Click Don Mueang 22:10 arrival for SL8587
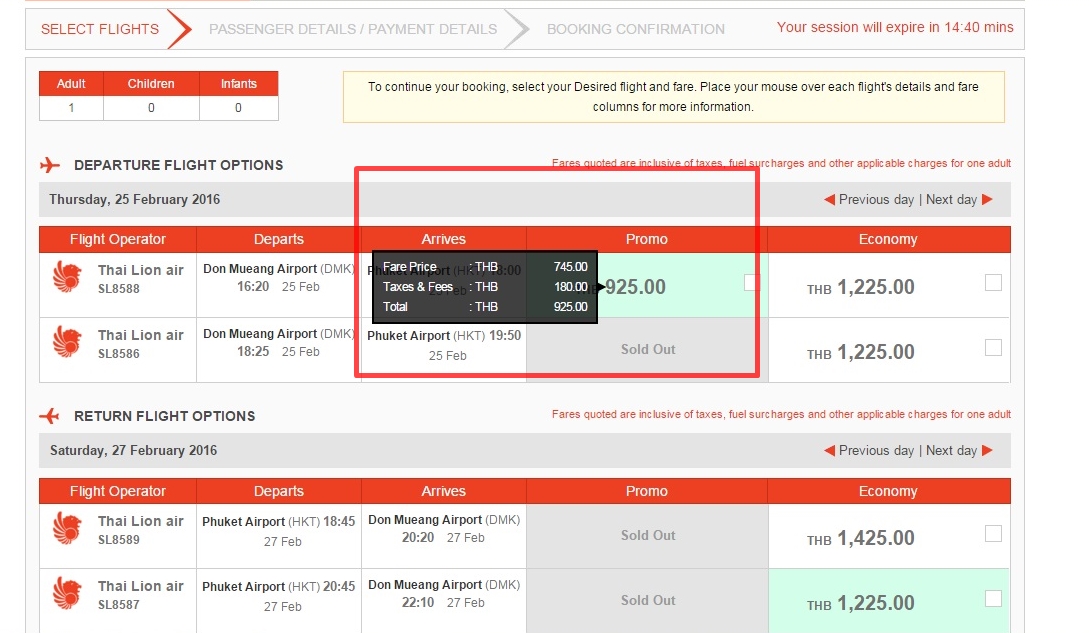1089x633 pixels. point(444,593)
